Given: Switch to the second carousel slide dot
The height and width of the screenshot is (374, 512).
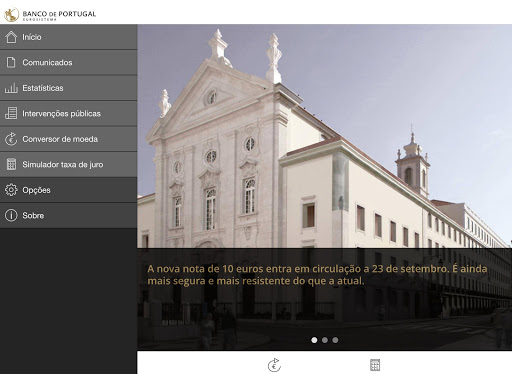Looking at the screenshot, I should 325,340.
